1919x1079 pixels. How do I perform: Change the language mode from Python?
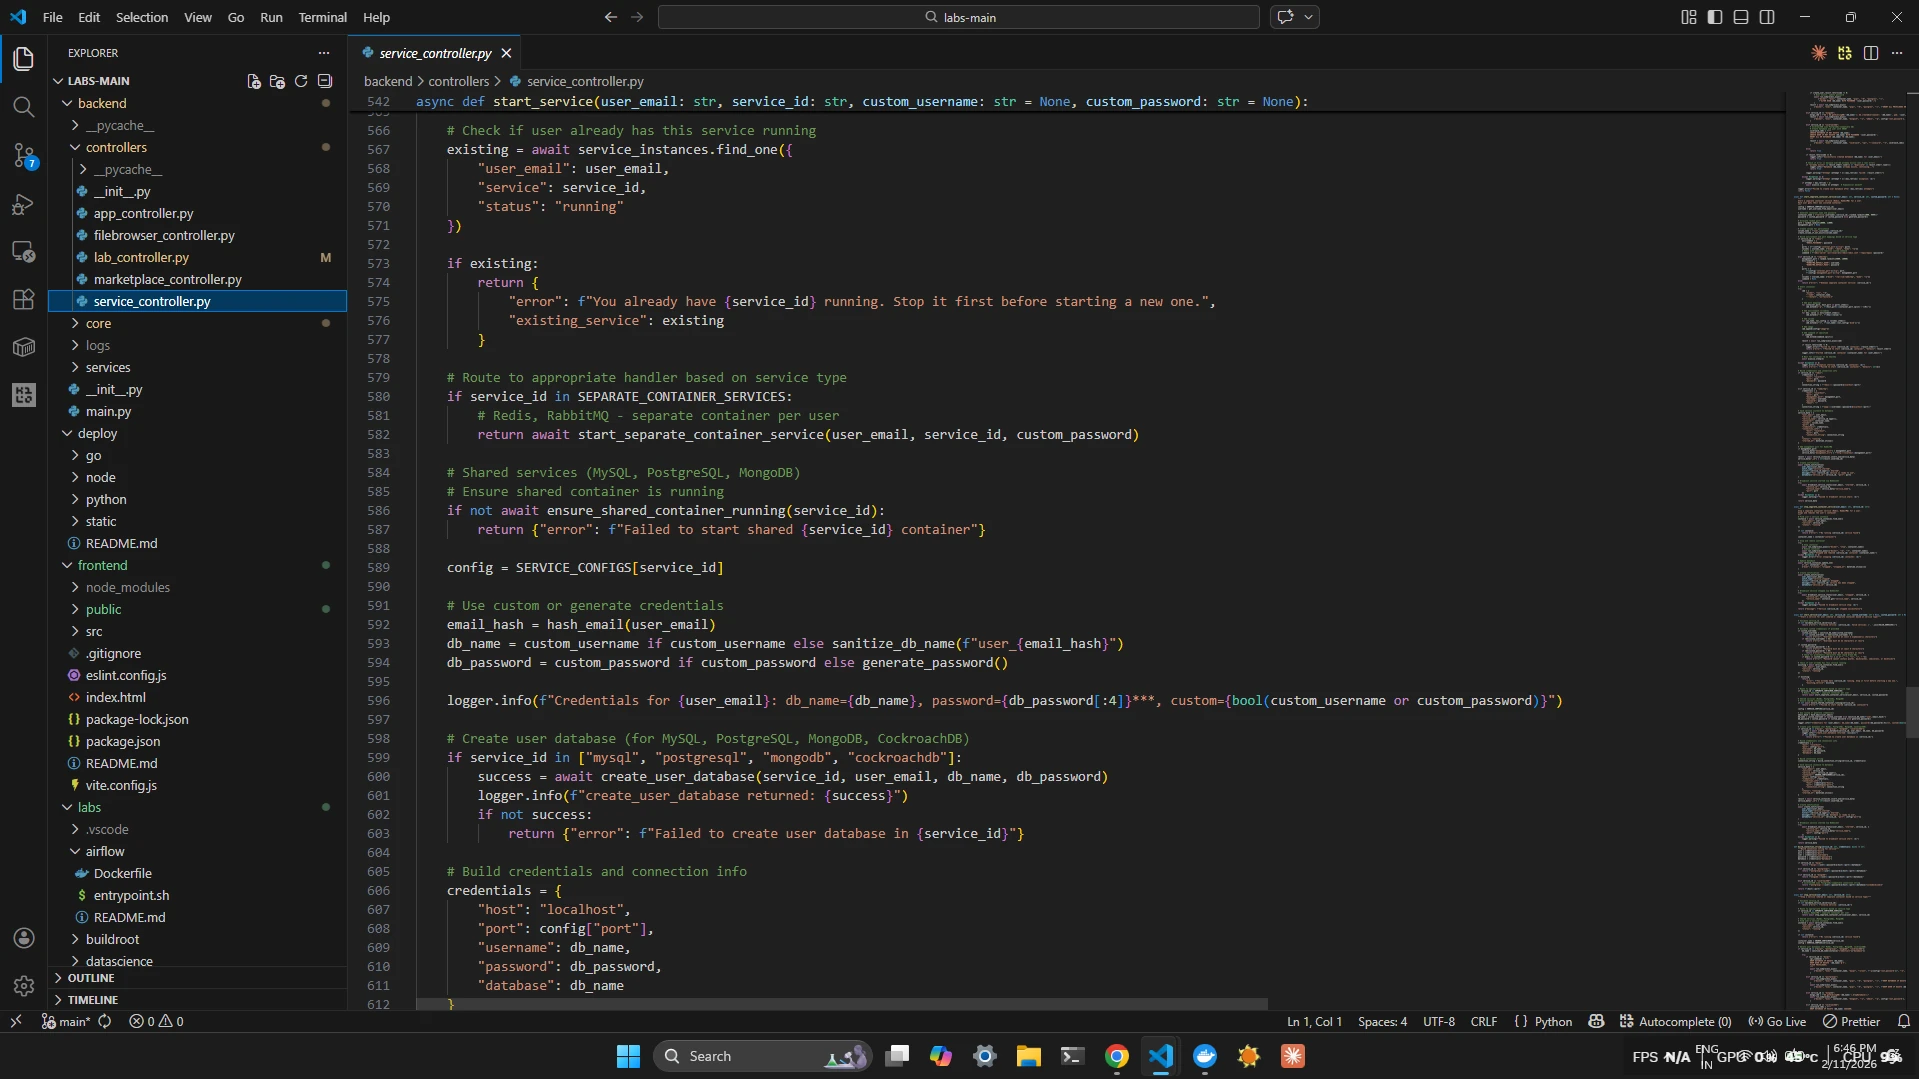pyautogui.click(x=1551, y=1021)
